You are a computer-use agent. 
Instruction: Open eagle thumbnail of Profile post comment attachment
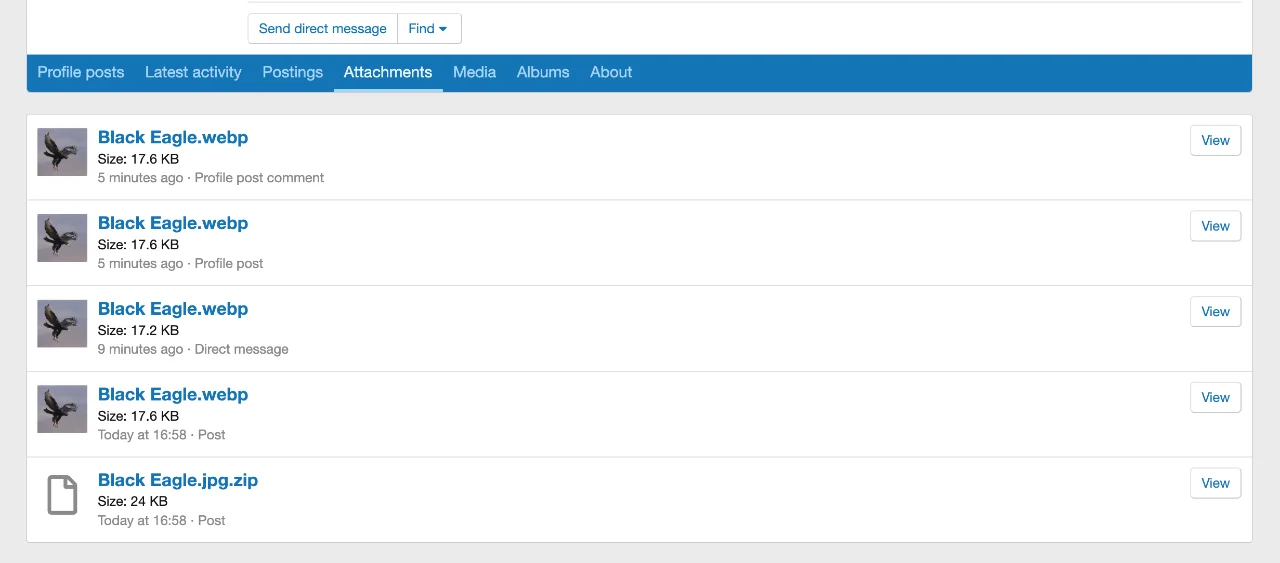click(62, 152)
